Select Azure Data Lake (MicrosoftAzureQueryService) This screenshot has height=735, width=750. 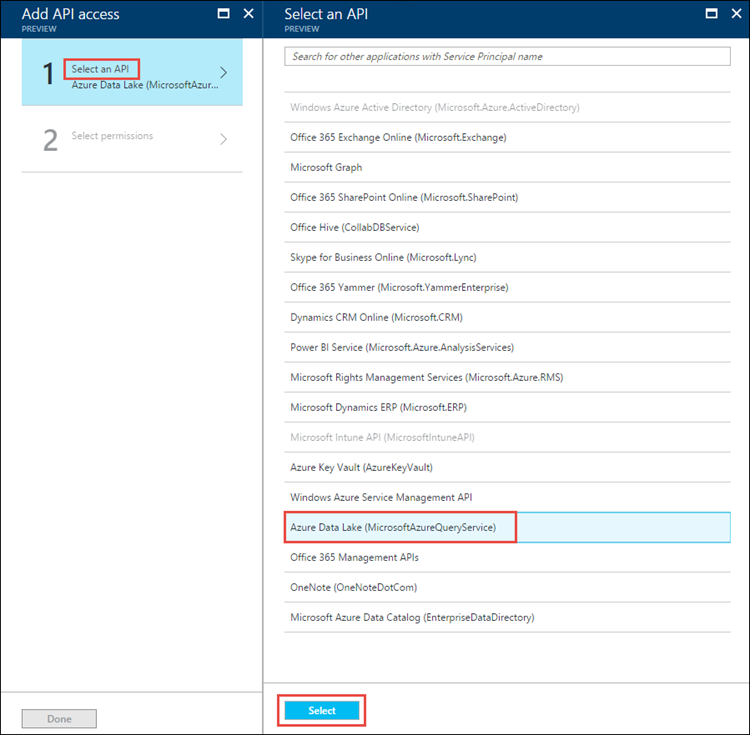(507, 527)
